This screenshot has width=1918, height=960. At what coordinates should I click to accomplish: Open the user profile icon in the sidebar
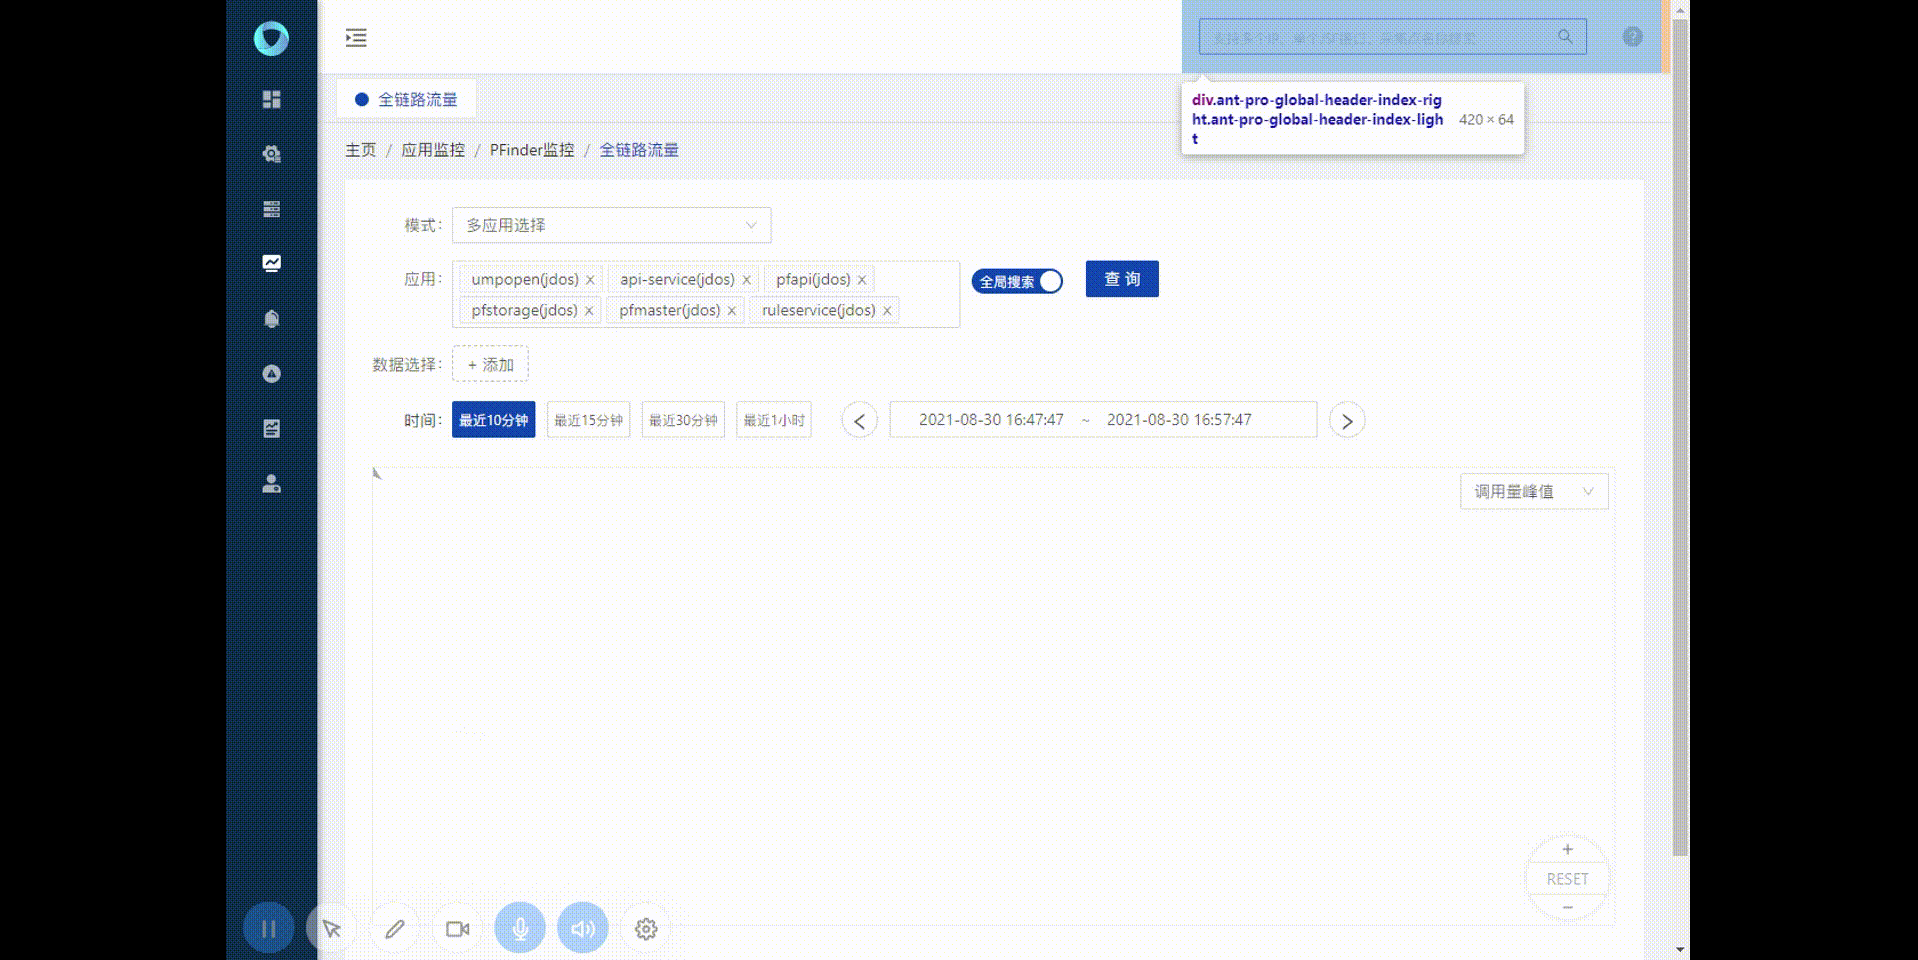(x=271, y=484)
